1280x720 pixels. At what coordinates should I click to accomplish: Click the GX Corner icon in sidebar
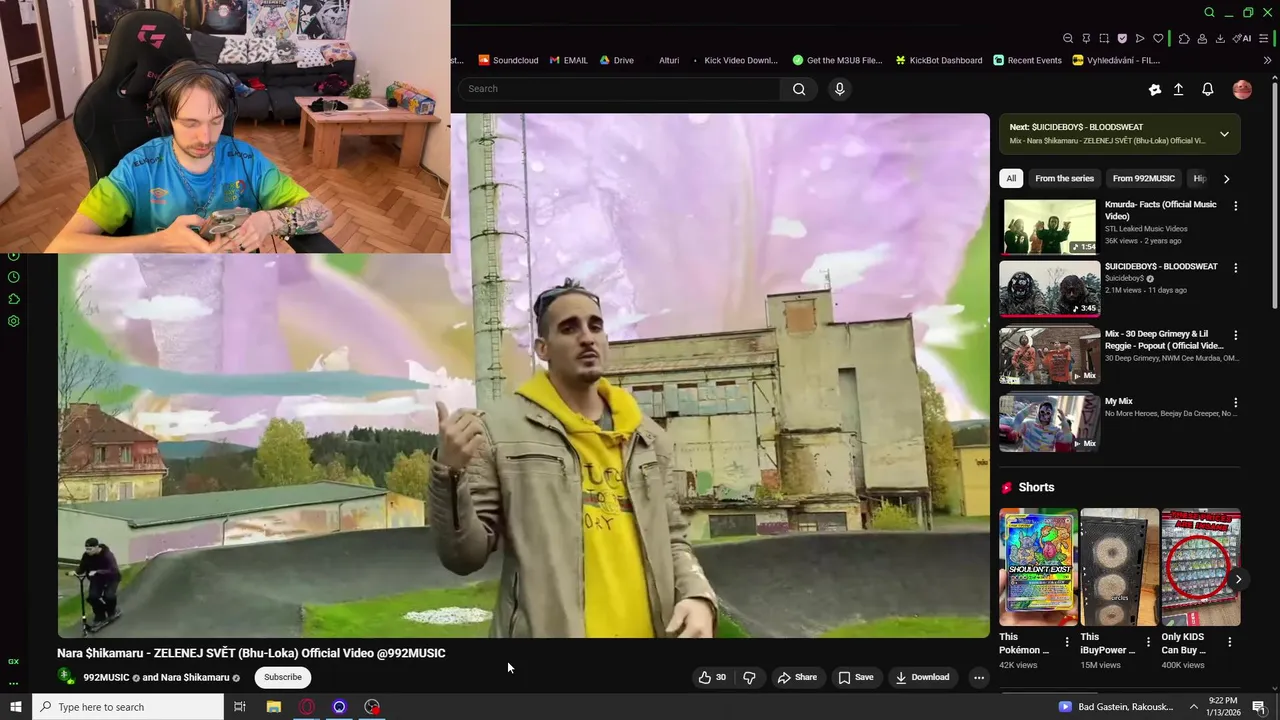[x=13, y=661]
